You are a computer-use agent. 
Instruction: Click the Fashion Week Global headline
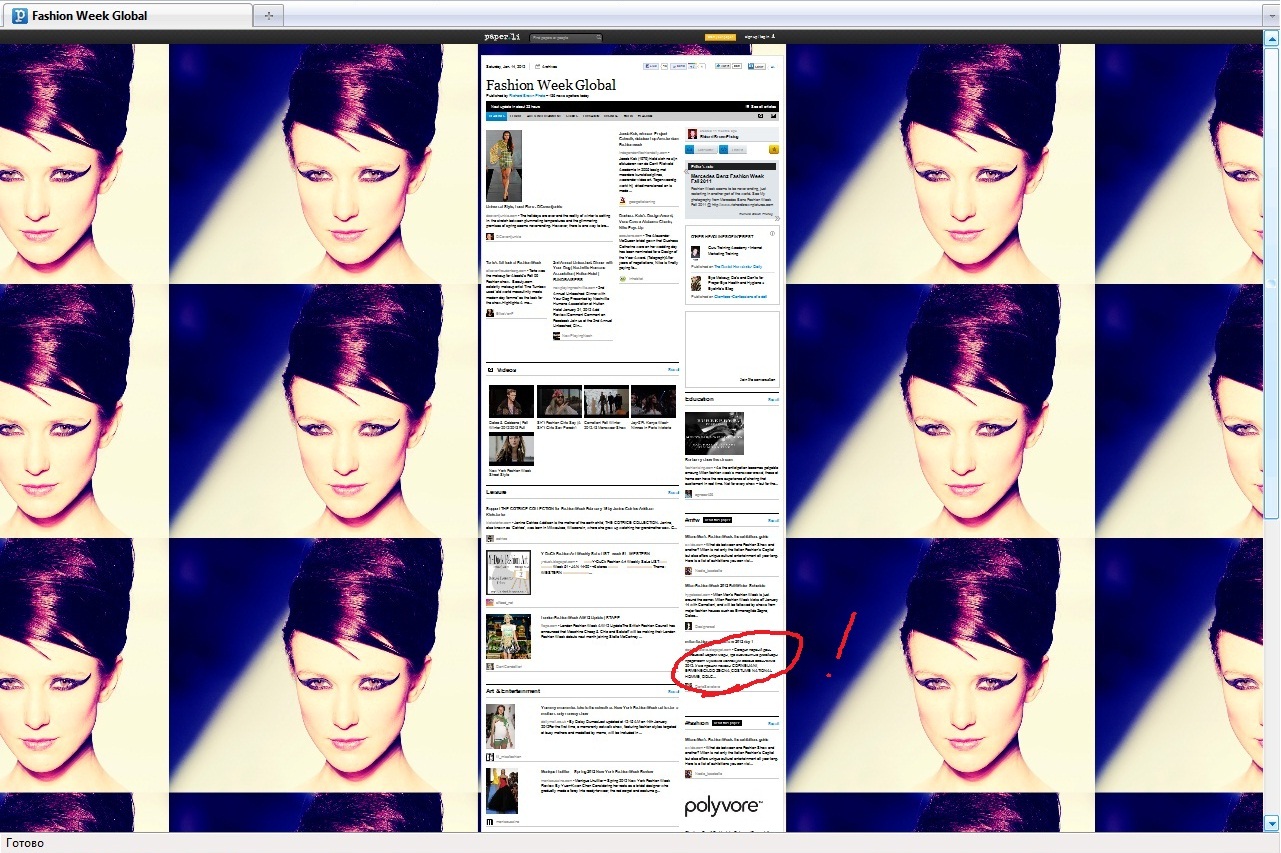(x=551, y=85)
